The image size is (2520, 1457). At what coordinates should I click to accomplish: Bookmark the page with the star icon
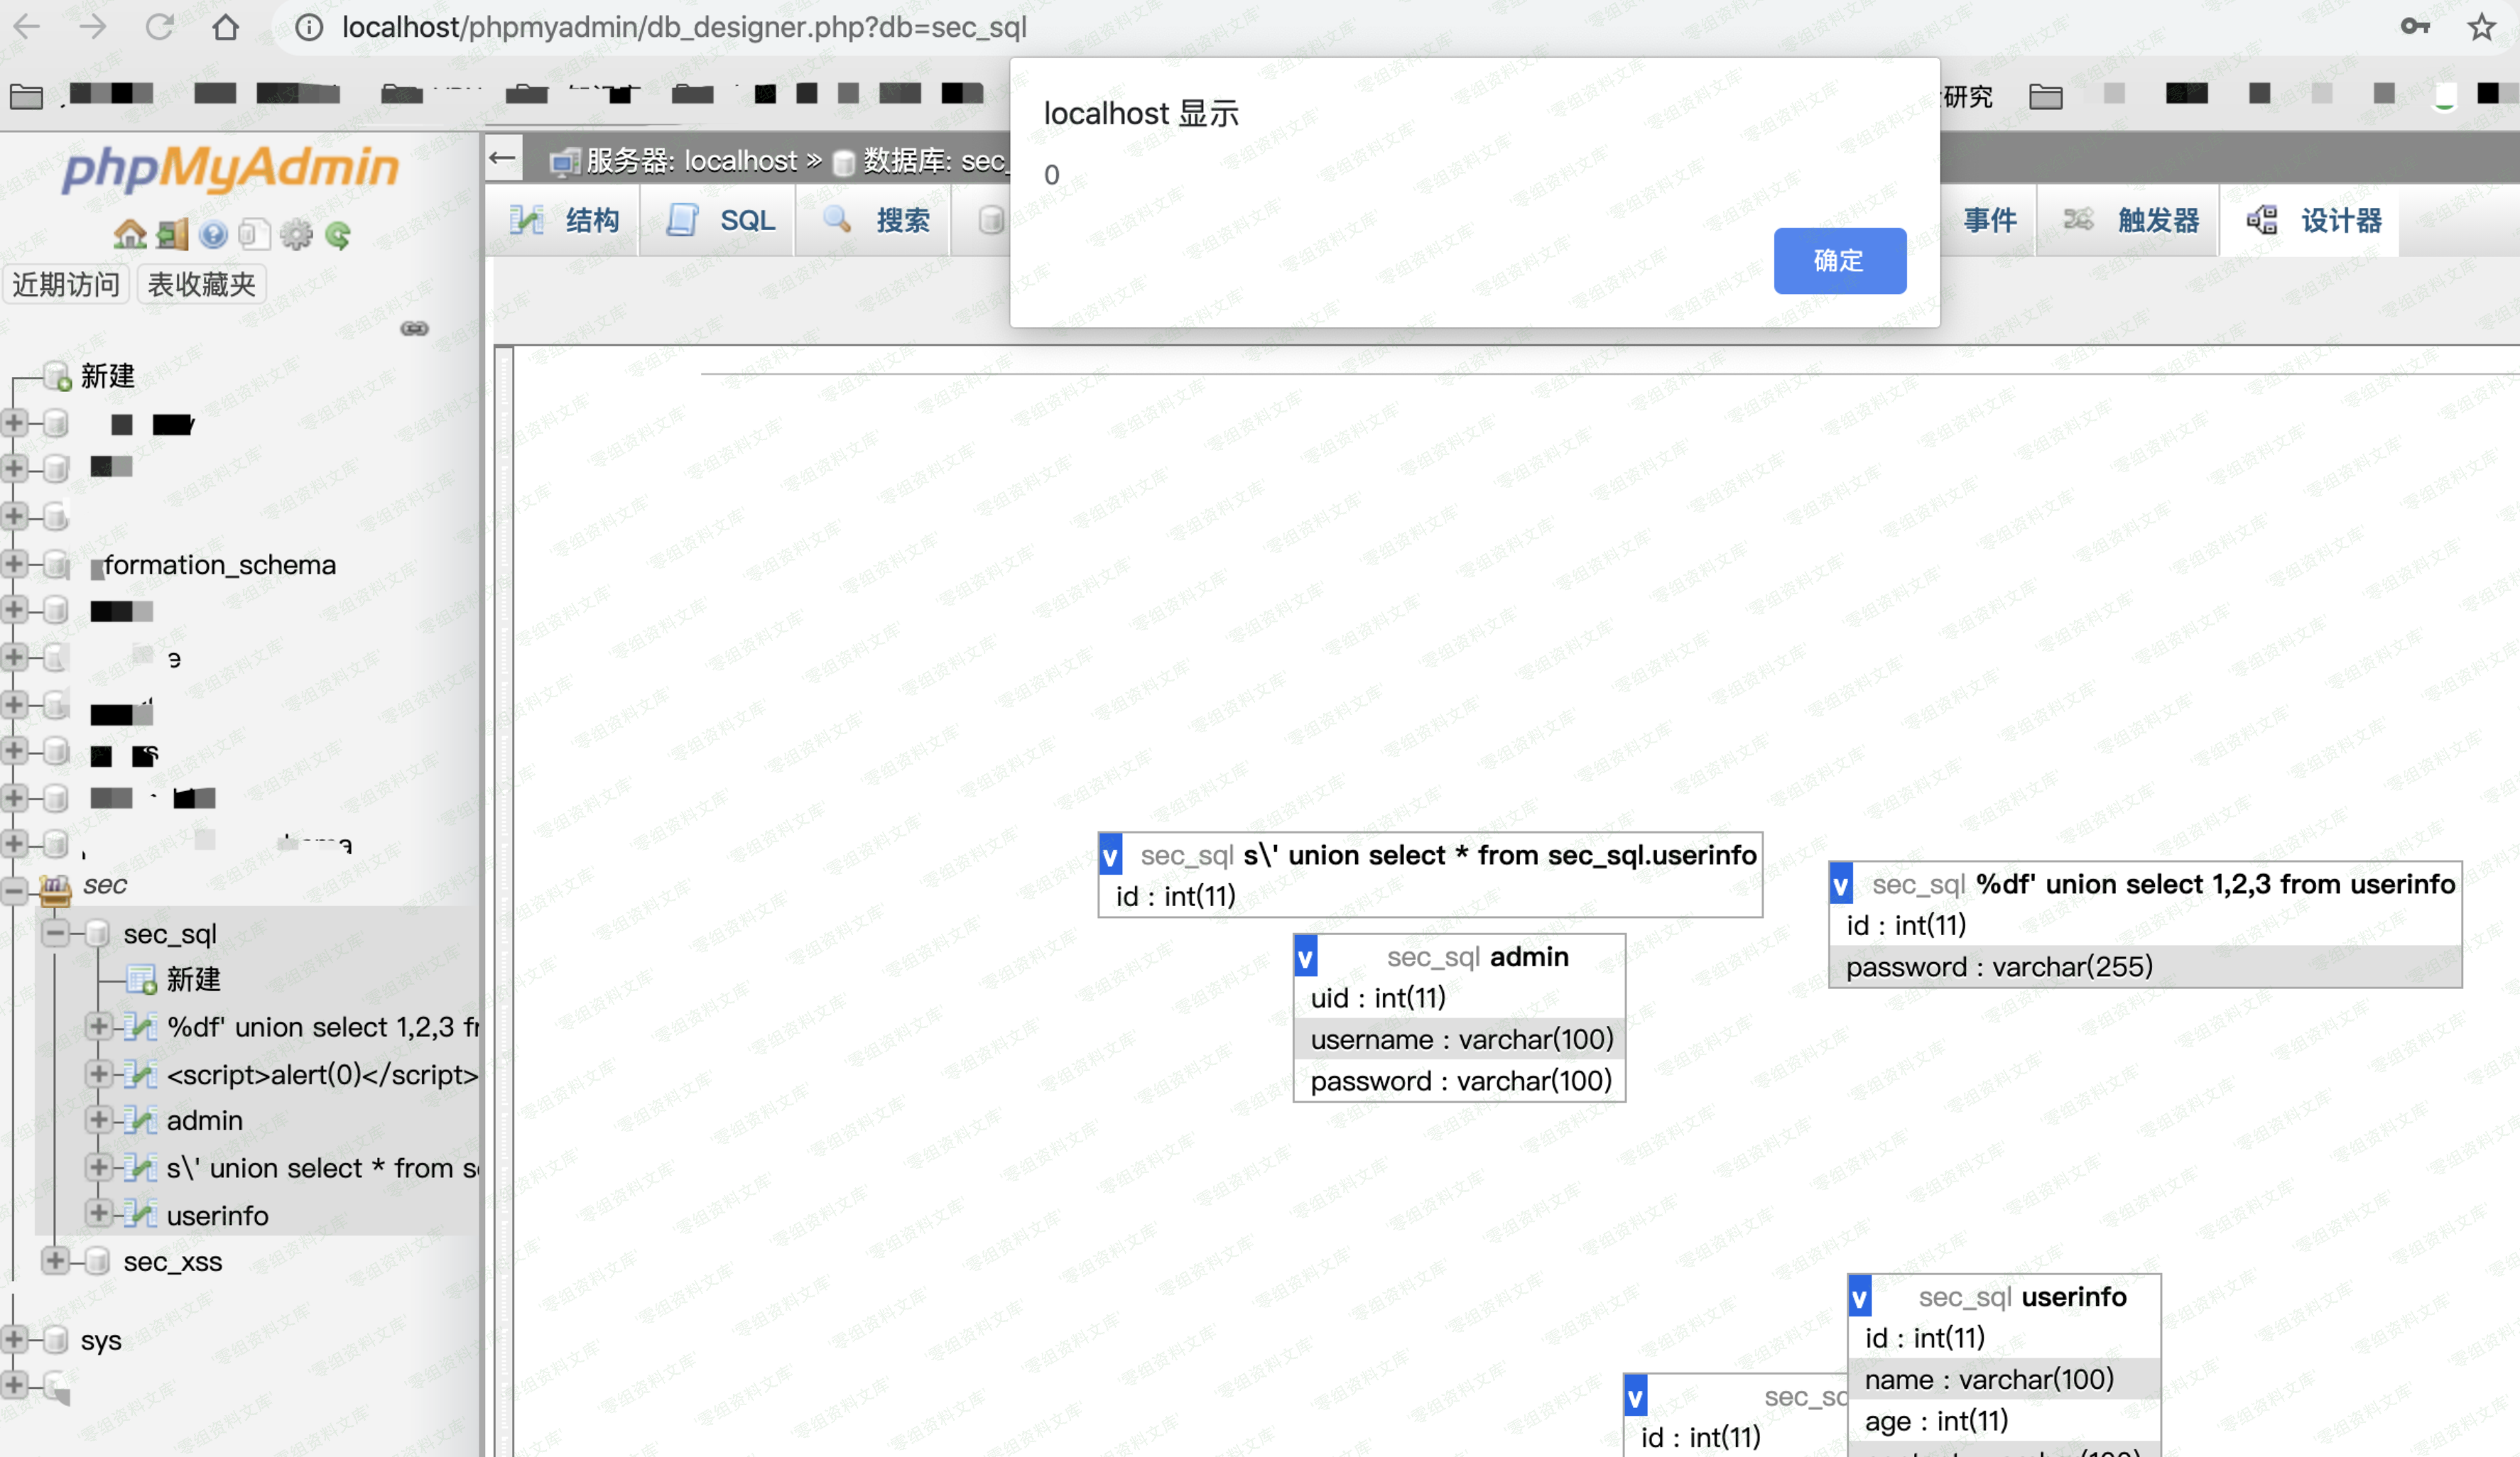(2481, 27)
